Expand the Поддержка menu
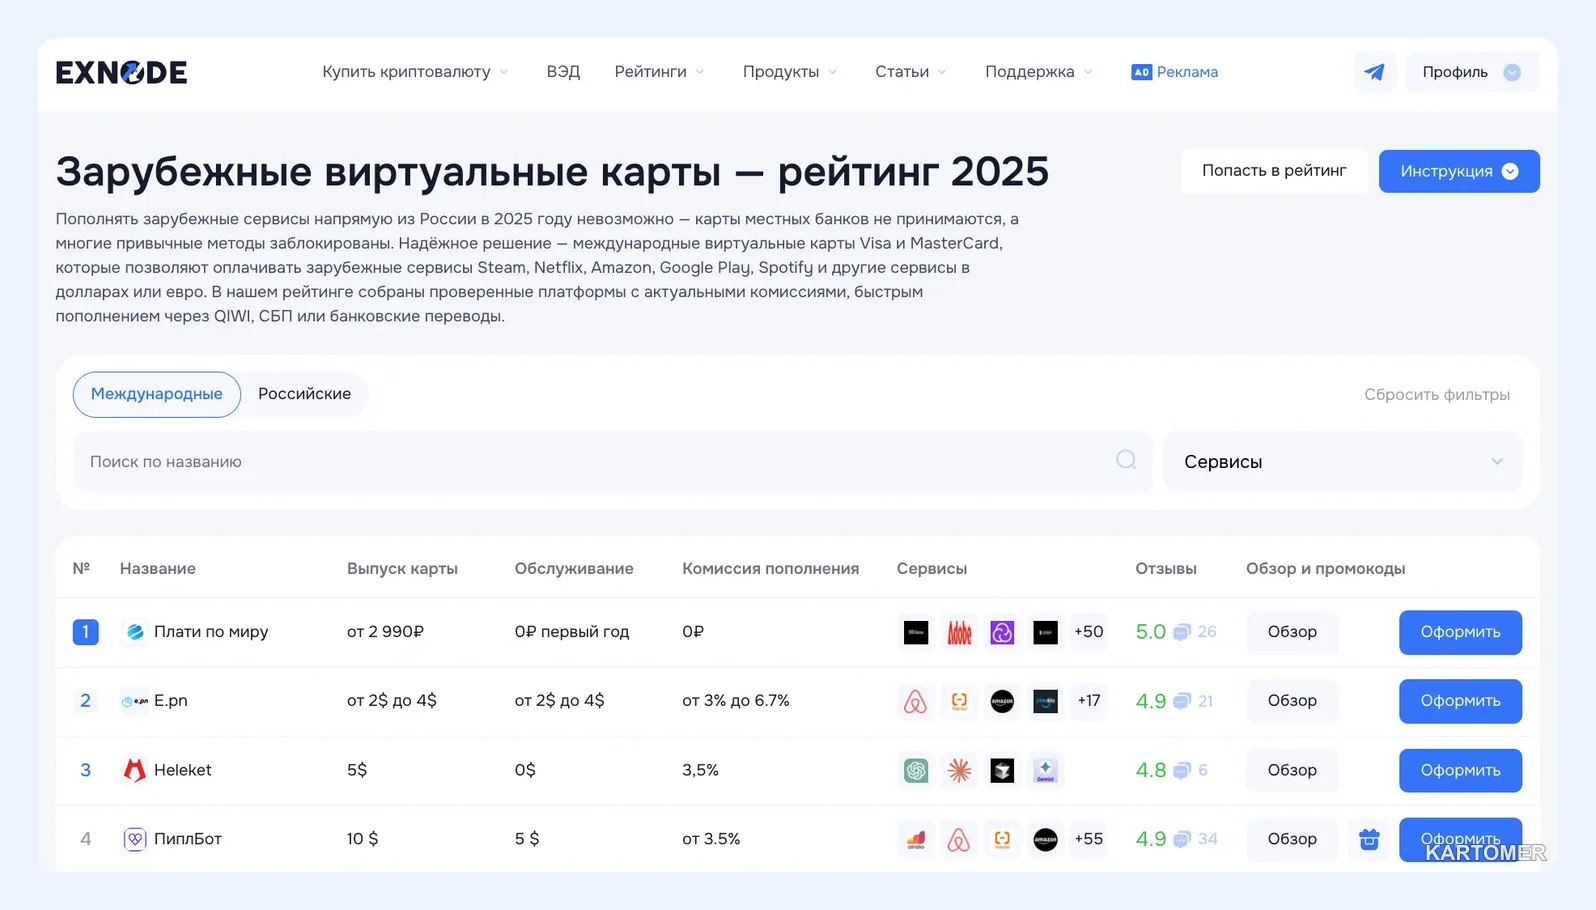The image size is (1596, 910). point(1039,72)
